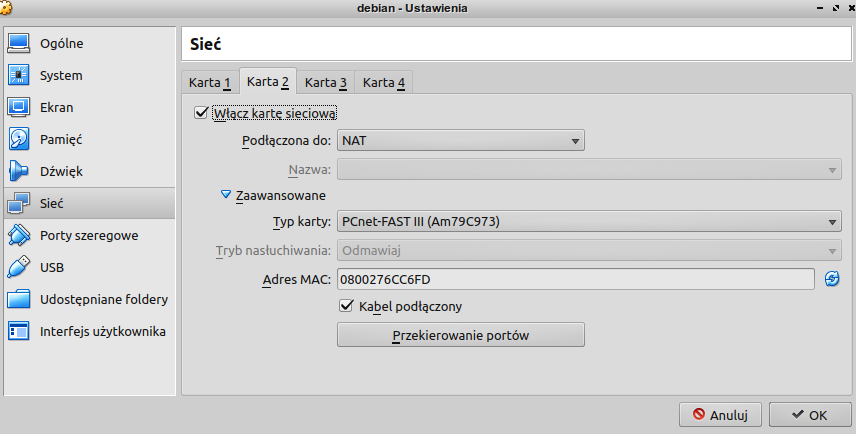Open the Porty szeregowe connector icon
This screenshot has width=856, height=434.
(19, 235)
